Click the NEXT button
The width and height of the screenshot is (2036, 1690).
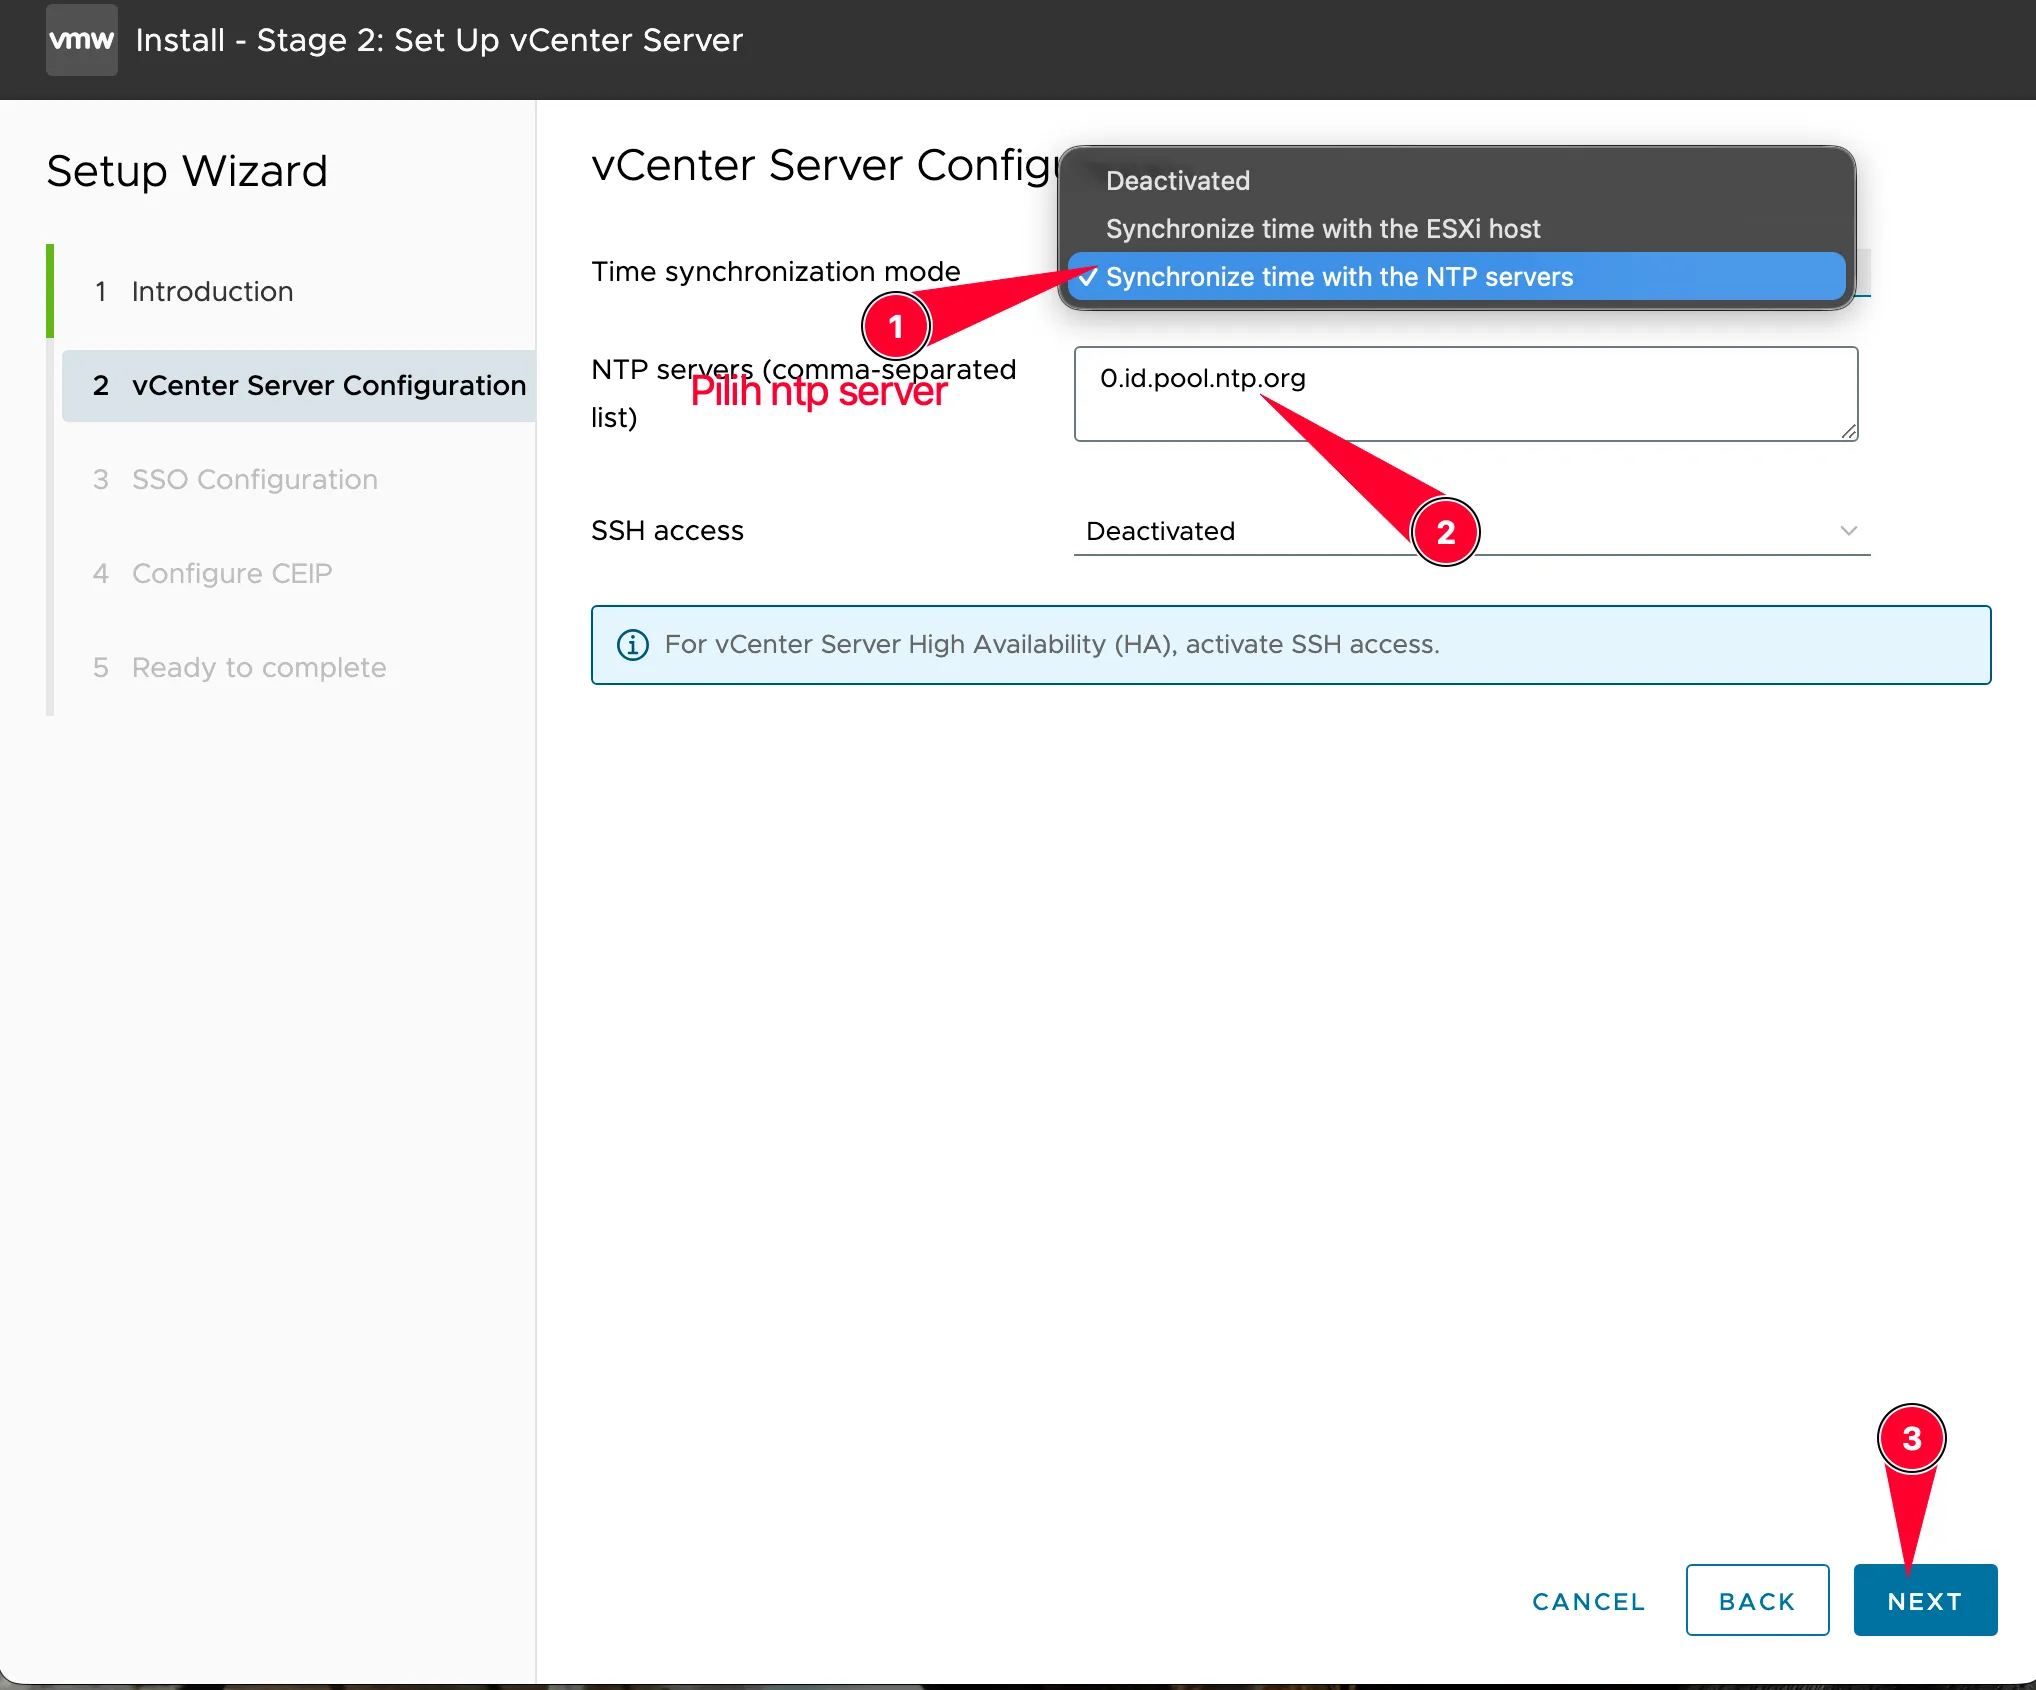coord(1925,1601)
